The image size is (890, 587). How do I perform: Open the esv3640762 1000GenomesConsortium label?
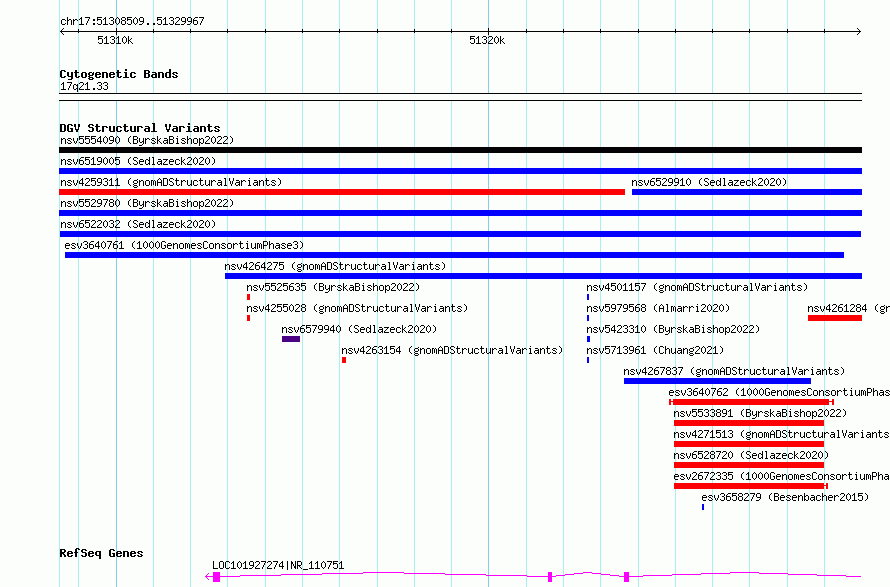(x=779, y=392)
